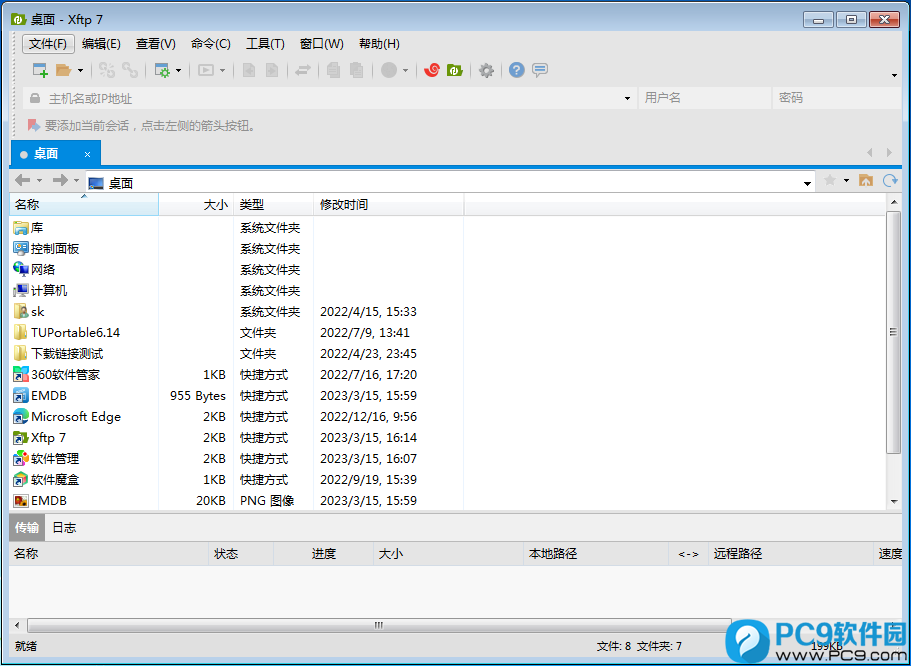Go forward with the right arrow button
Image resolution: width=911 pixels, height=666 pixels.
[60, 181]
